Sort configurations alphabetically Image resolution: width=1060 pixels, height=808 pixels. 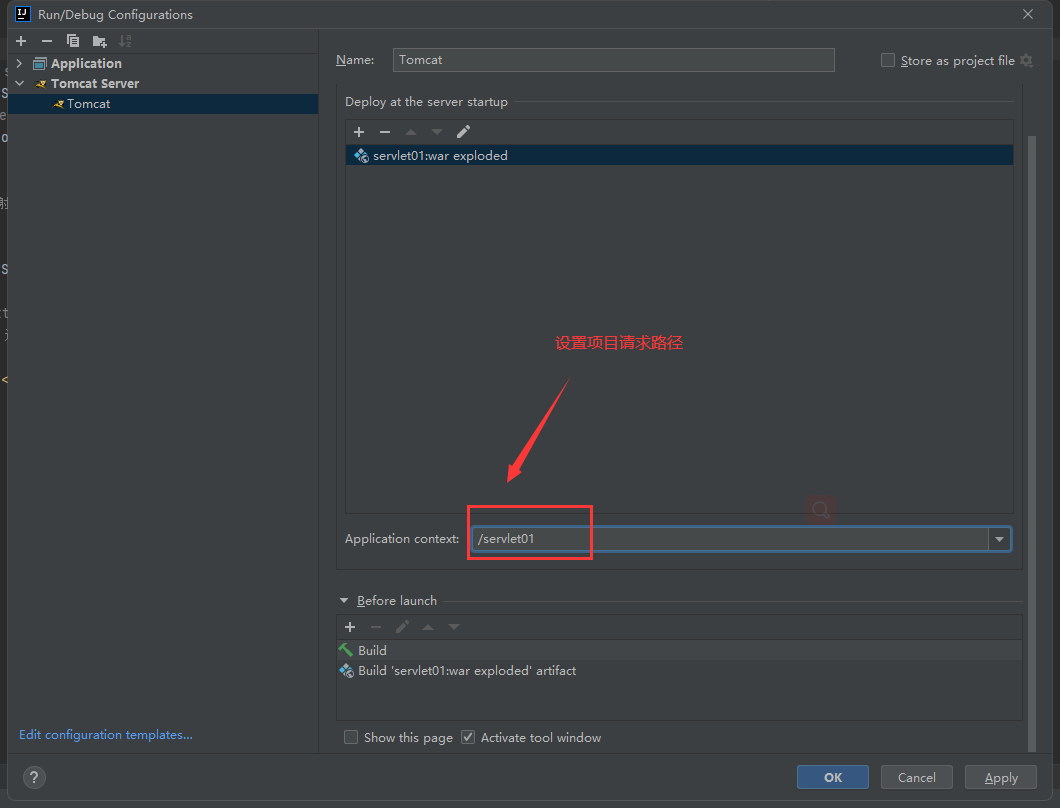click(125, 41)
